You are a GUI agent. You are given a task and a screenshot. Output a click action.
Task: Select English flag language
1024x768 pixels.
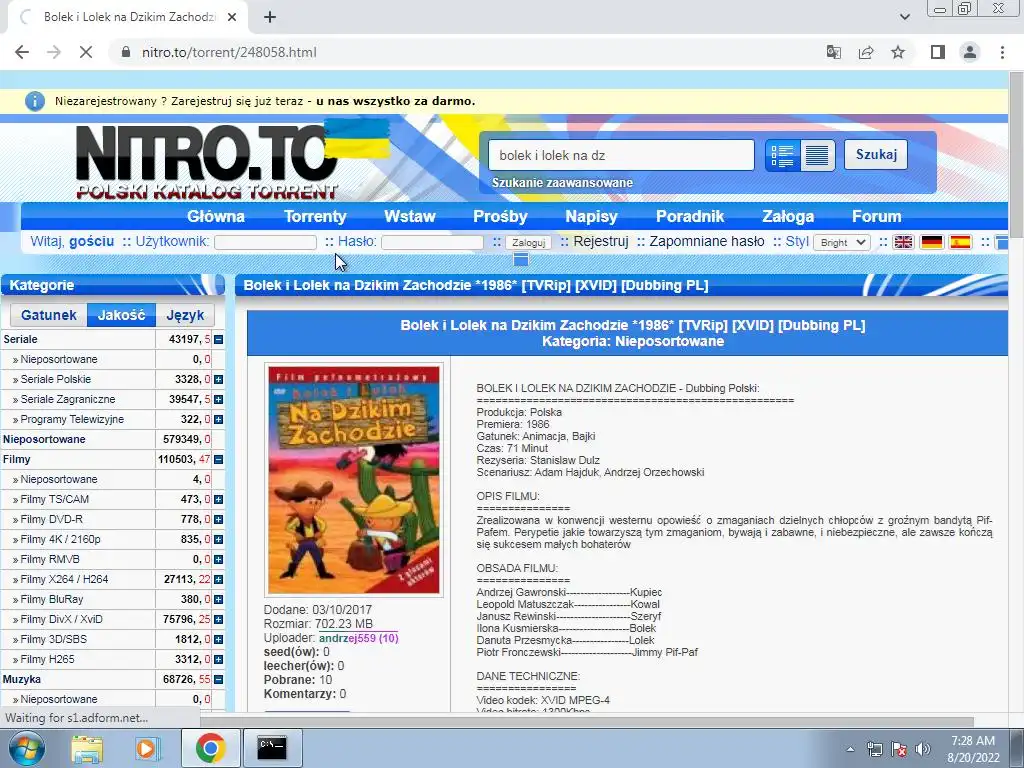click(x=903, y=242)
